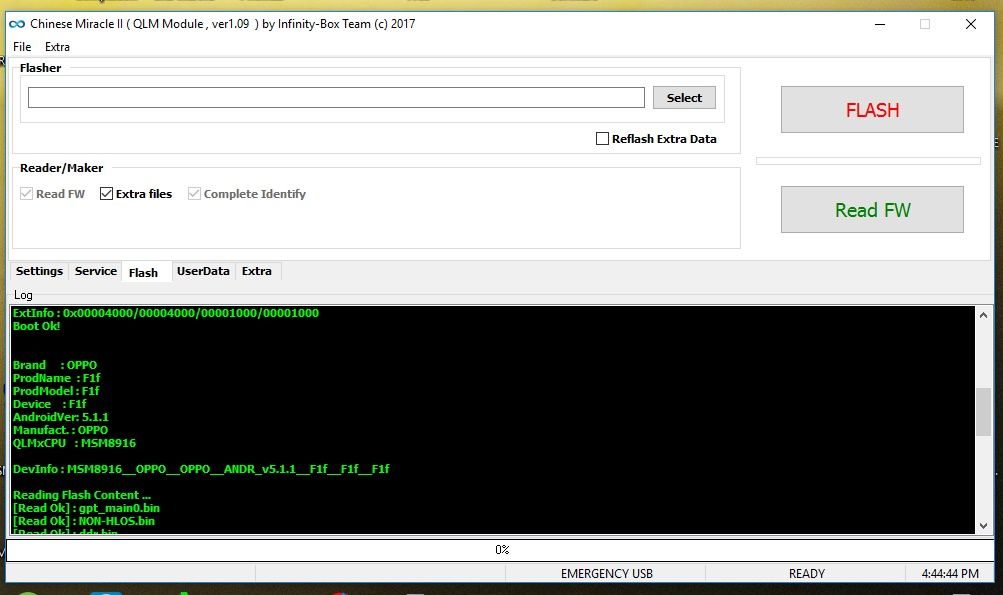Switch to the Service tab
Viewport: 1003px width, 595px height.
tap(96, 271)
